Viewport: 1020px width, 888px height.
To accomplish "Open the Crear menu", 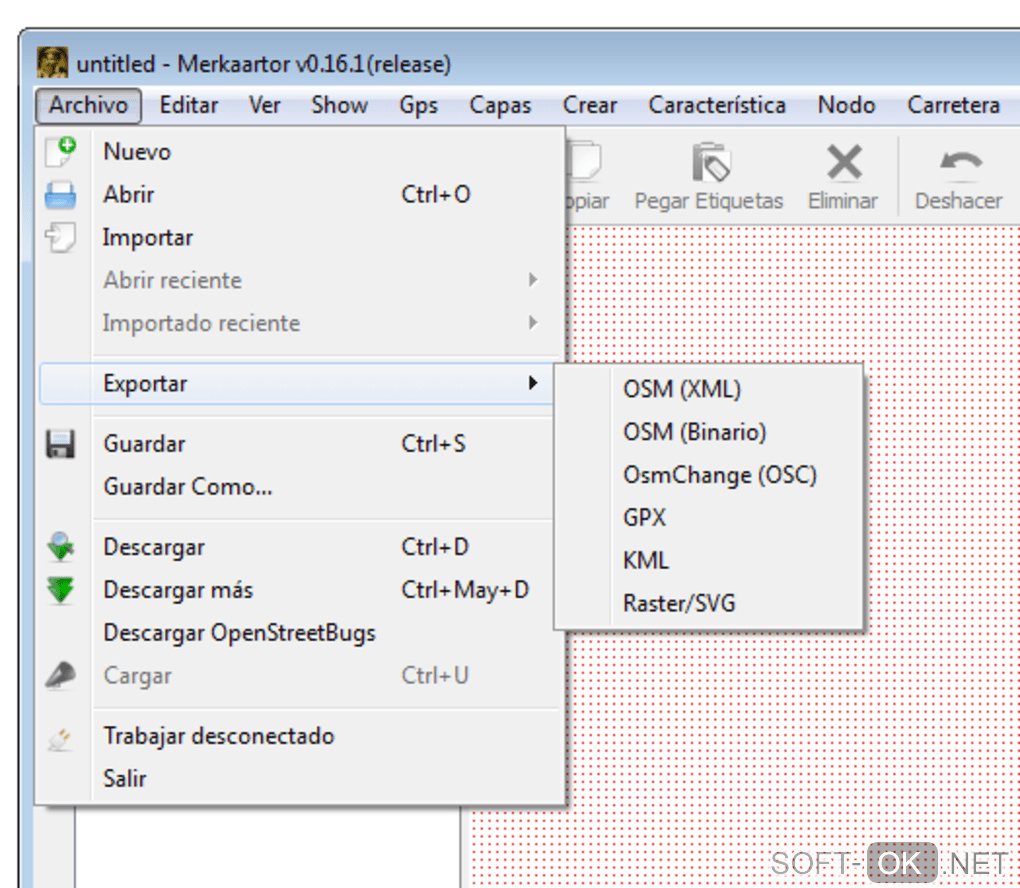I will (x=589, y=105).
